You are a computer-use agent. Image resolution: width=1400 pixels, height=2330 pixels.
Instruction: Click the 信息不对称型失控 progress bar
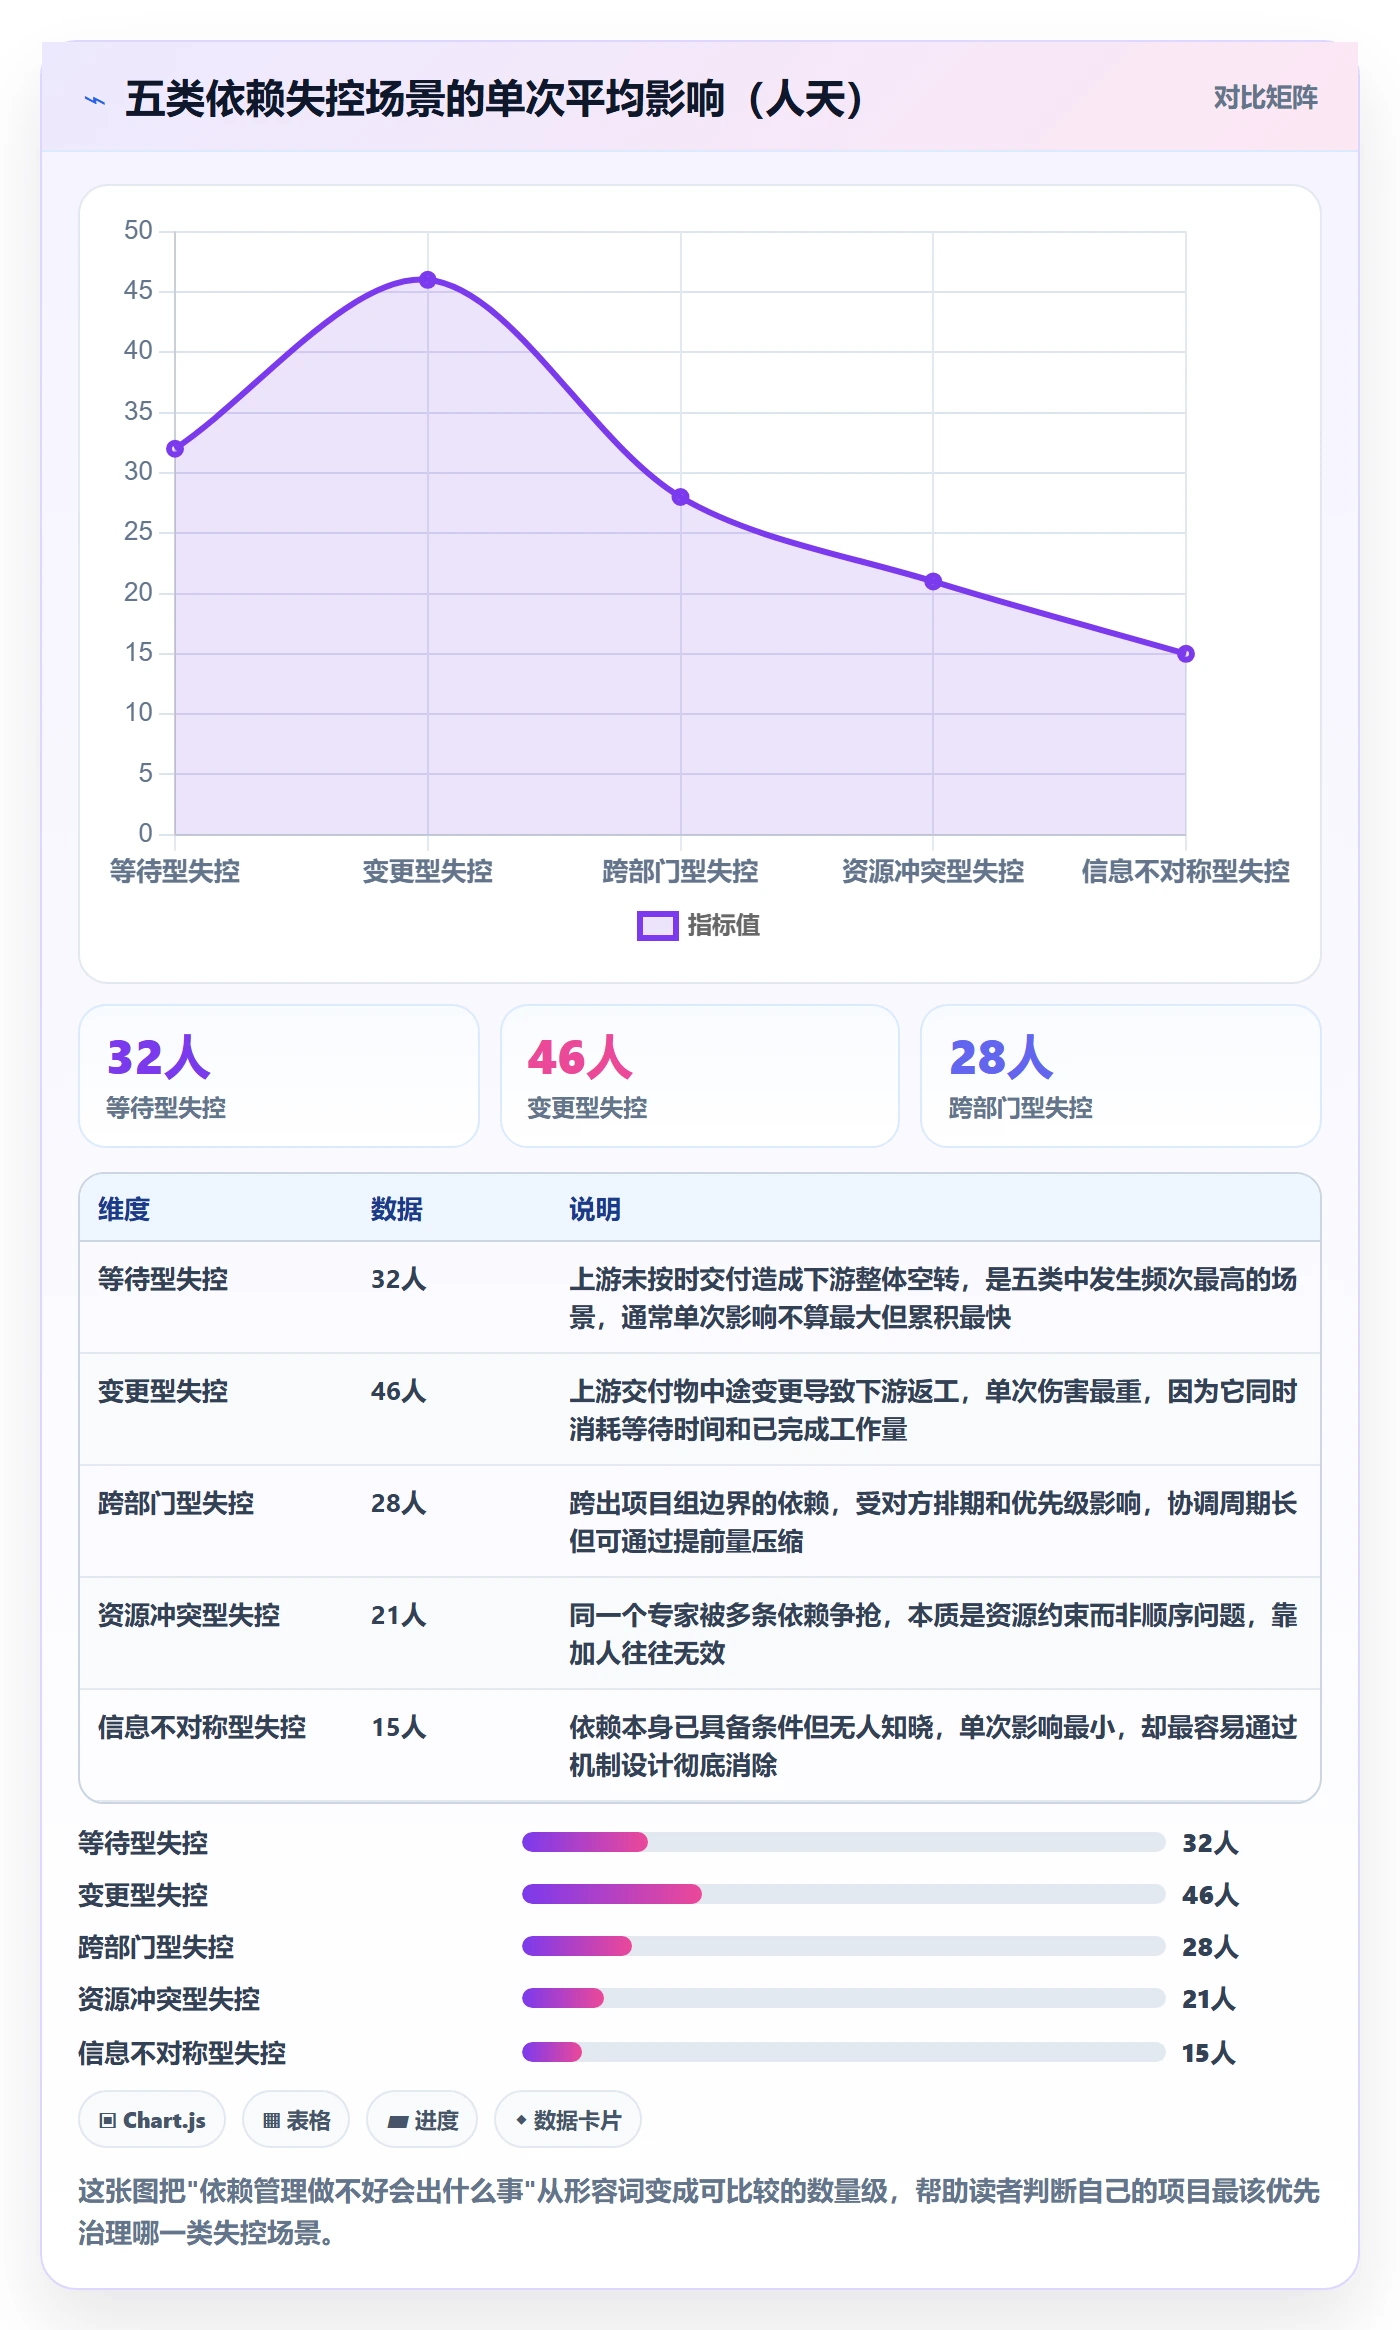click(844, 2052)
